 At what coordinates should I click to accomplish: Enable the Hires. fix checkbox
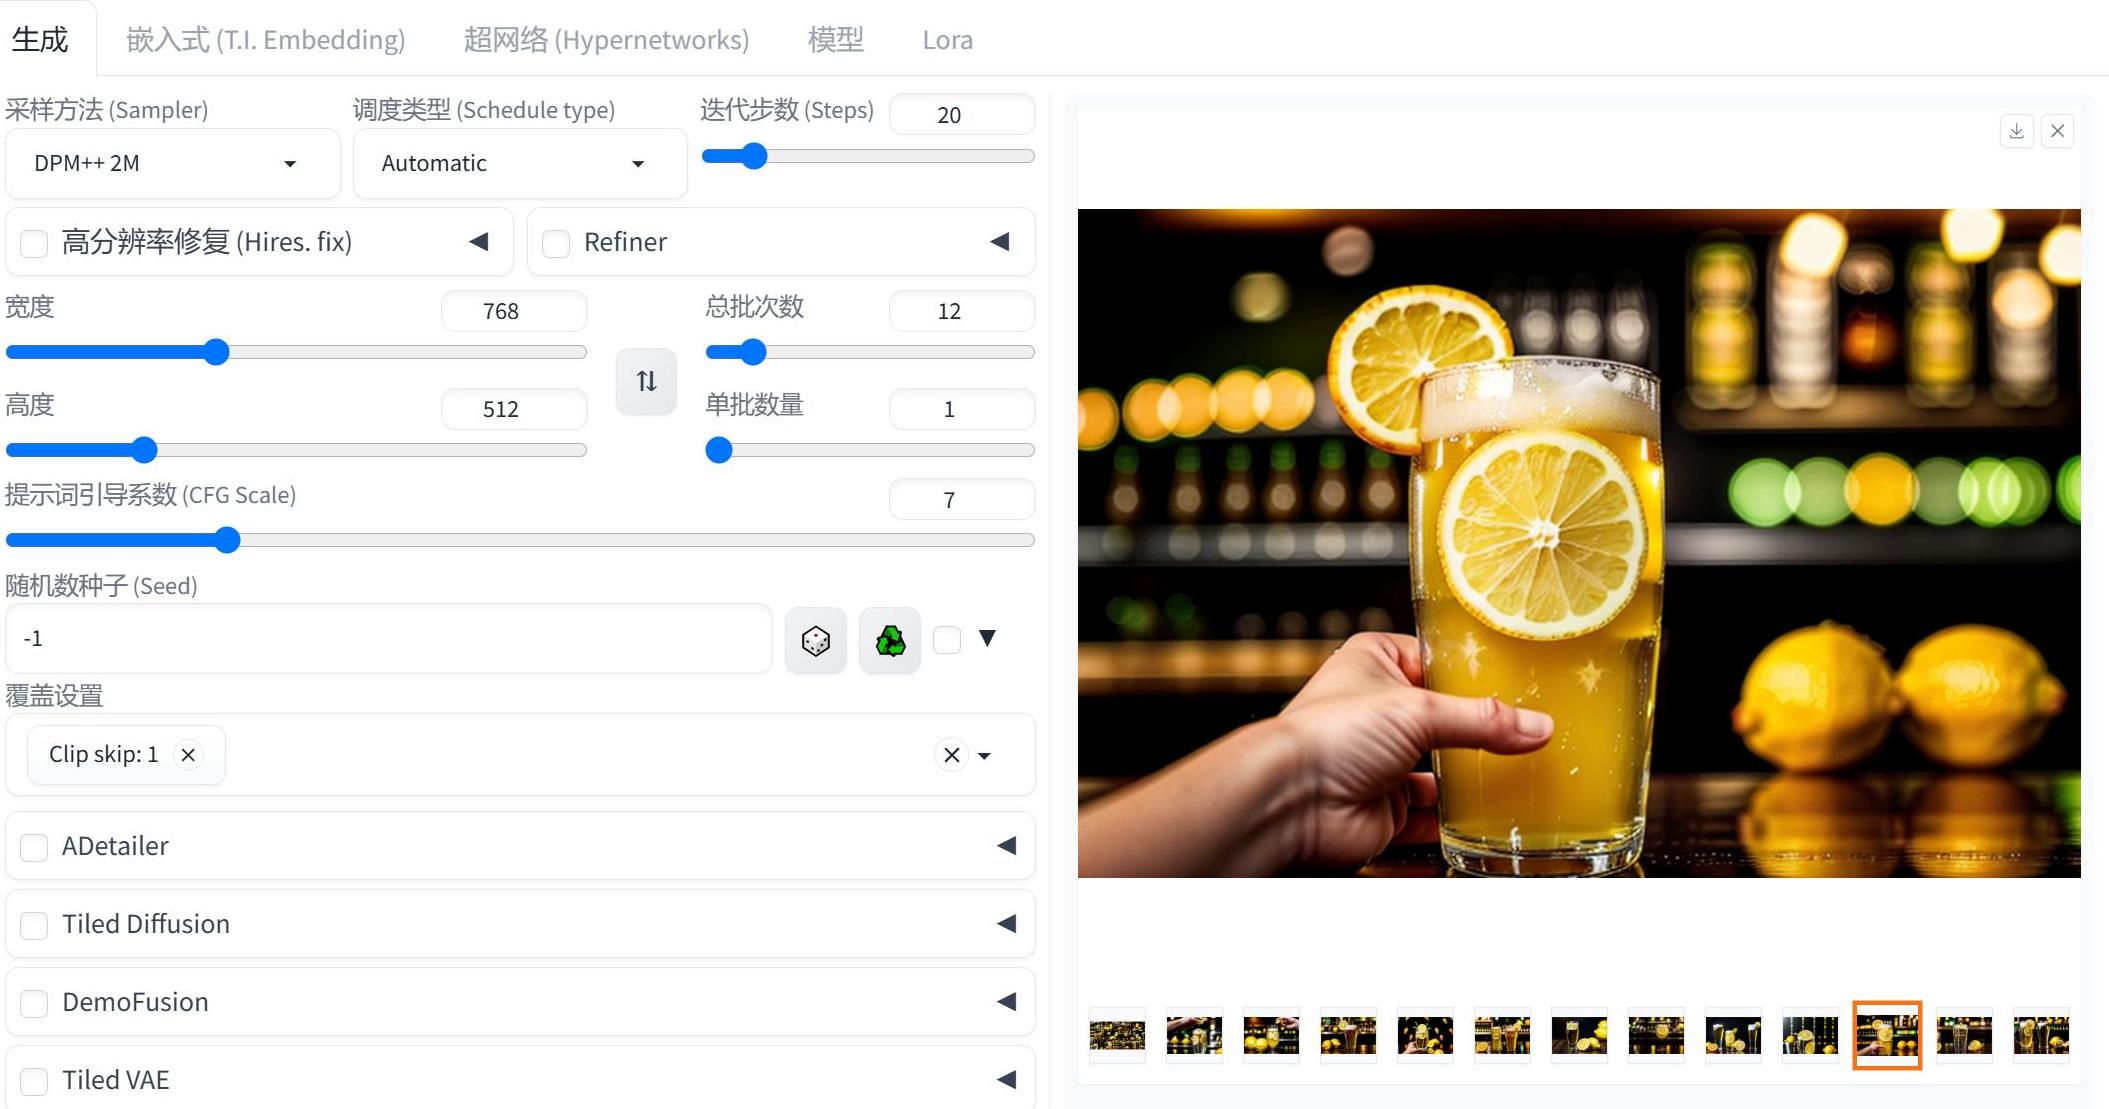point(34,243)
